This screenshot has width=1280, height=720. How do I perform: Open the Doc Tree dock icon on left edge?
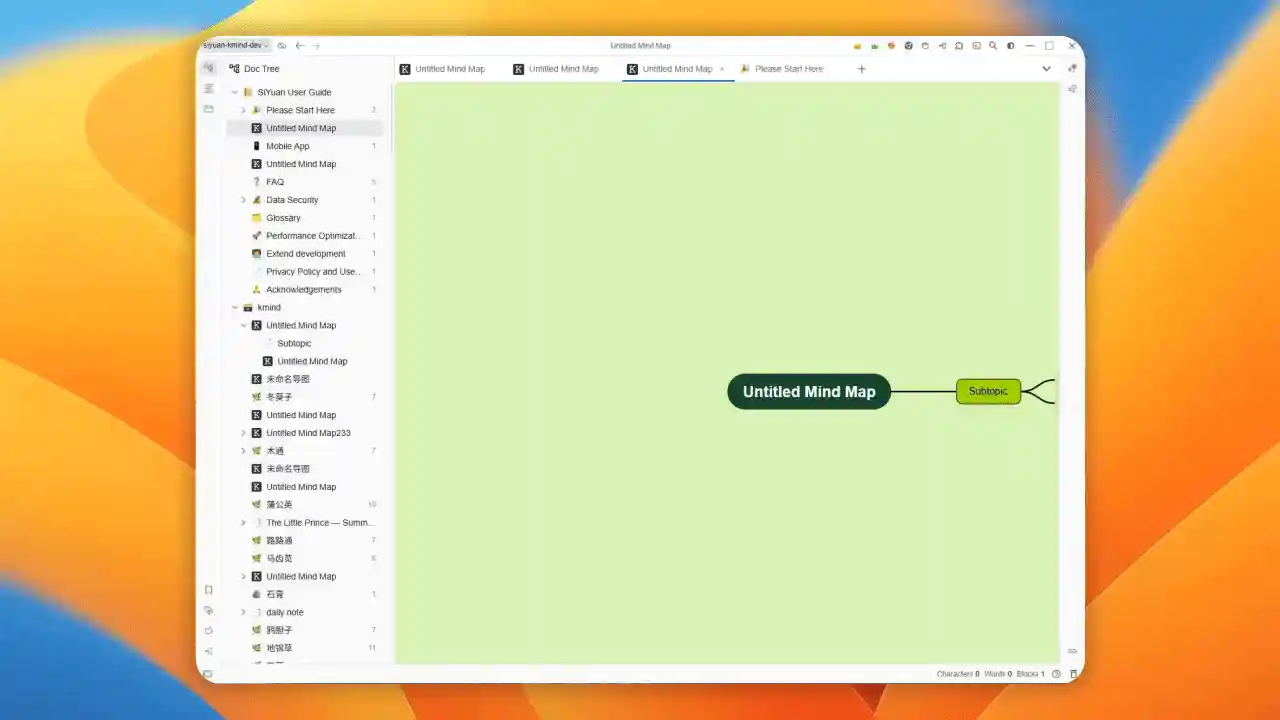point(208,68)
